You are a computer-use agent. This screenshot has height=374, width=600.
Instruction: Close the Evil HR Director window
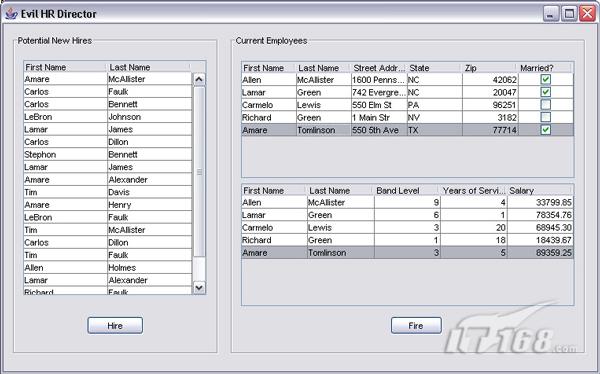point(587,14)
